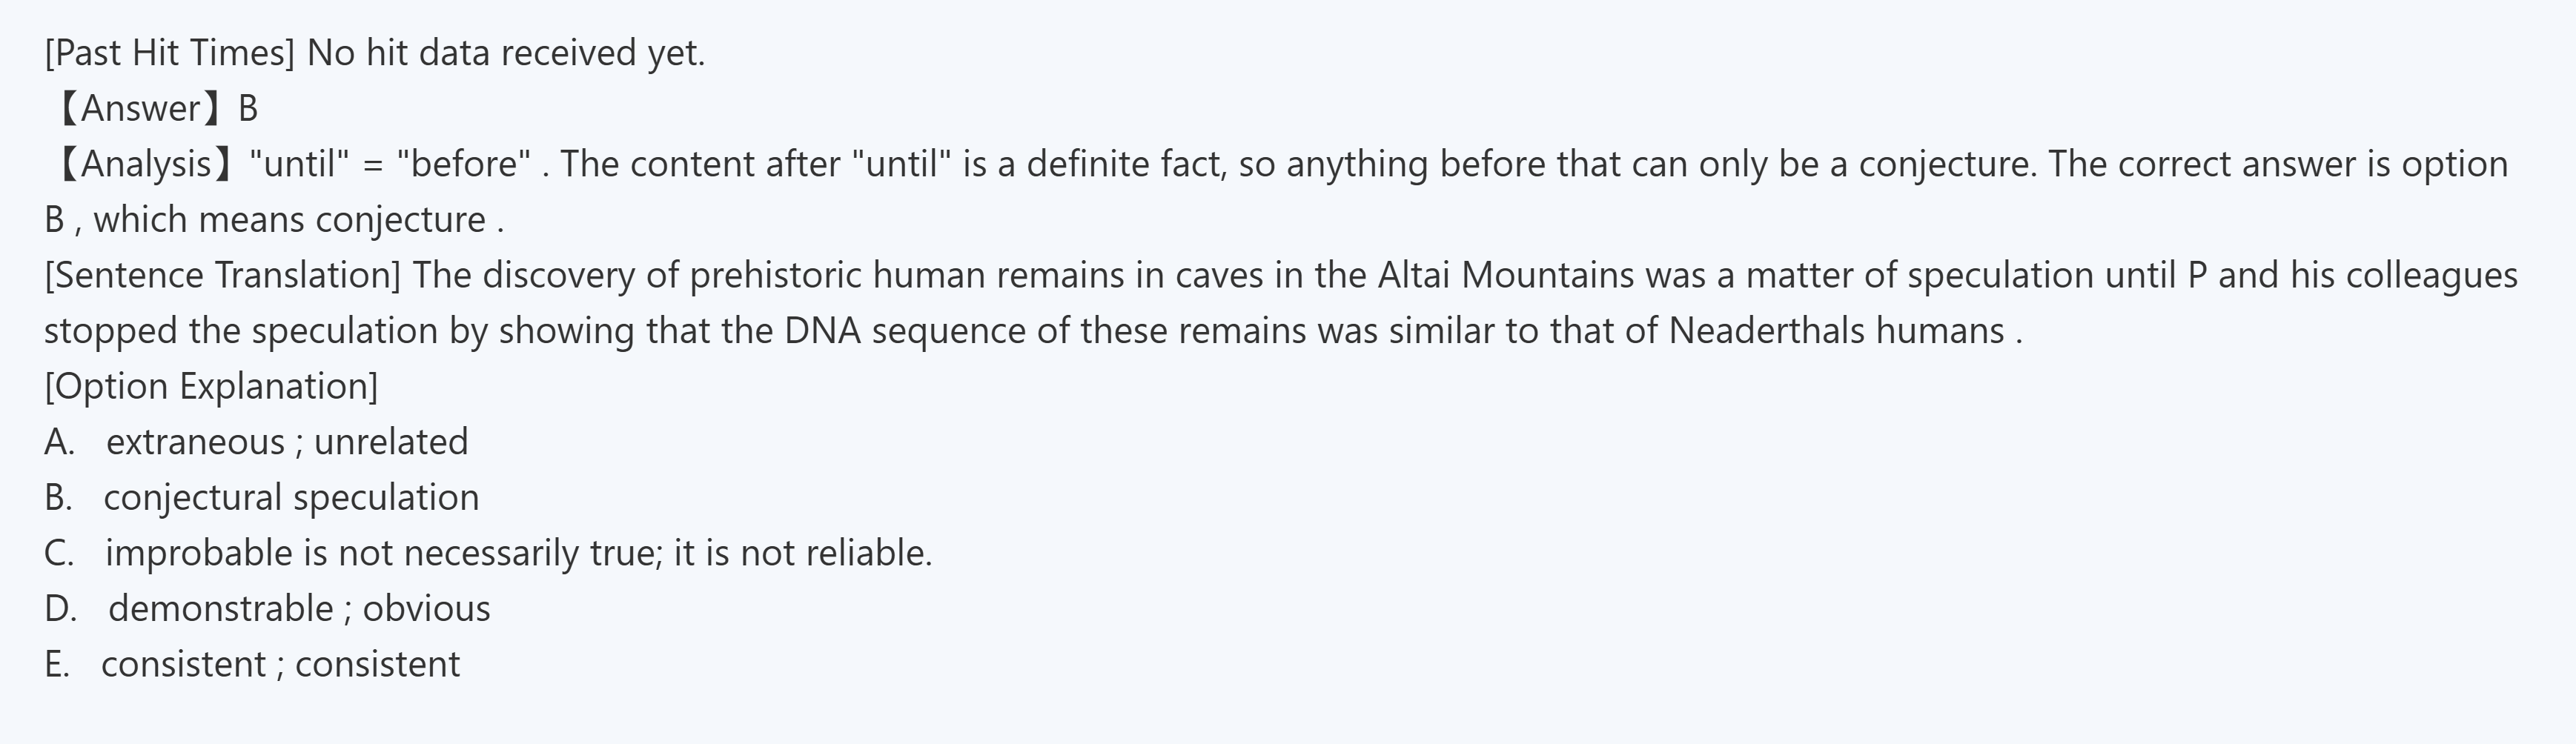The image size is (2576, 744).
Task: Select option B "conjectural speculation"
Action: pyautogui.click(x=291, y=498)
